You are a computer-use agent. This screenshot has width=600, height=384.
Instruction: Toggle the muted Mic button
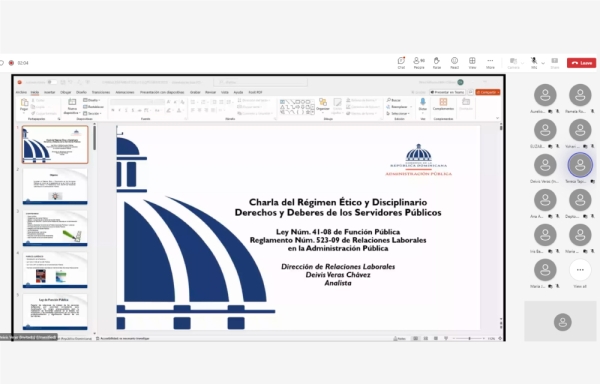point(534,63)
